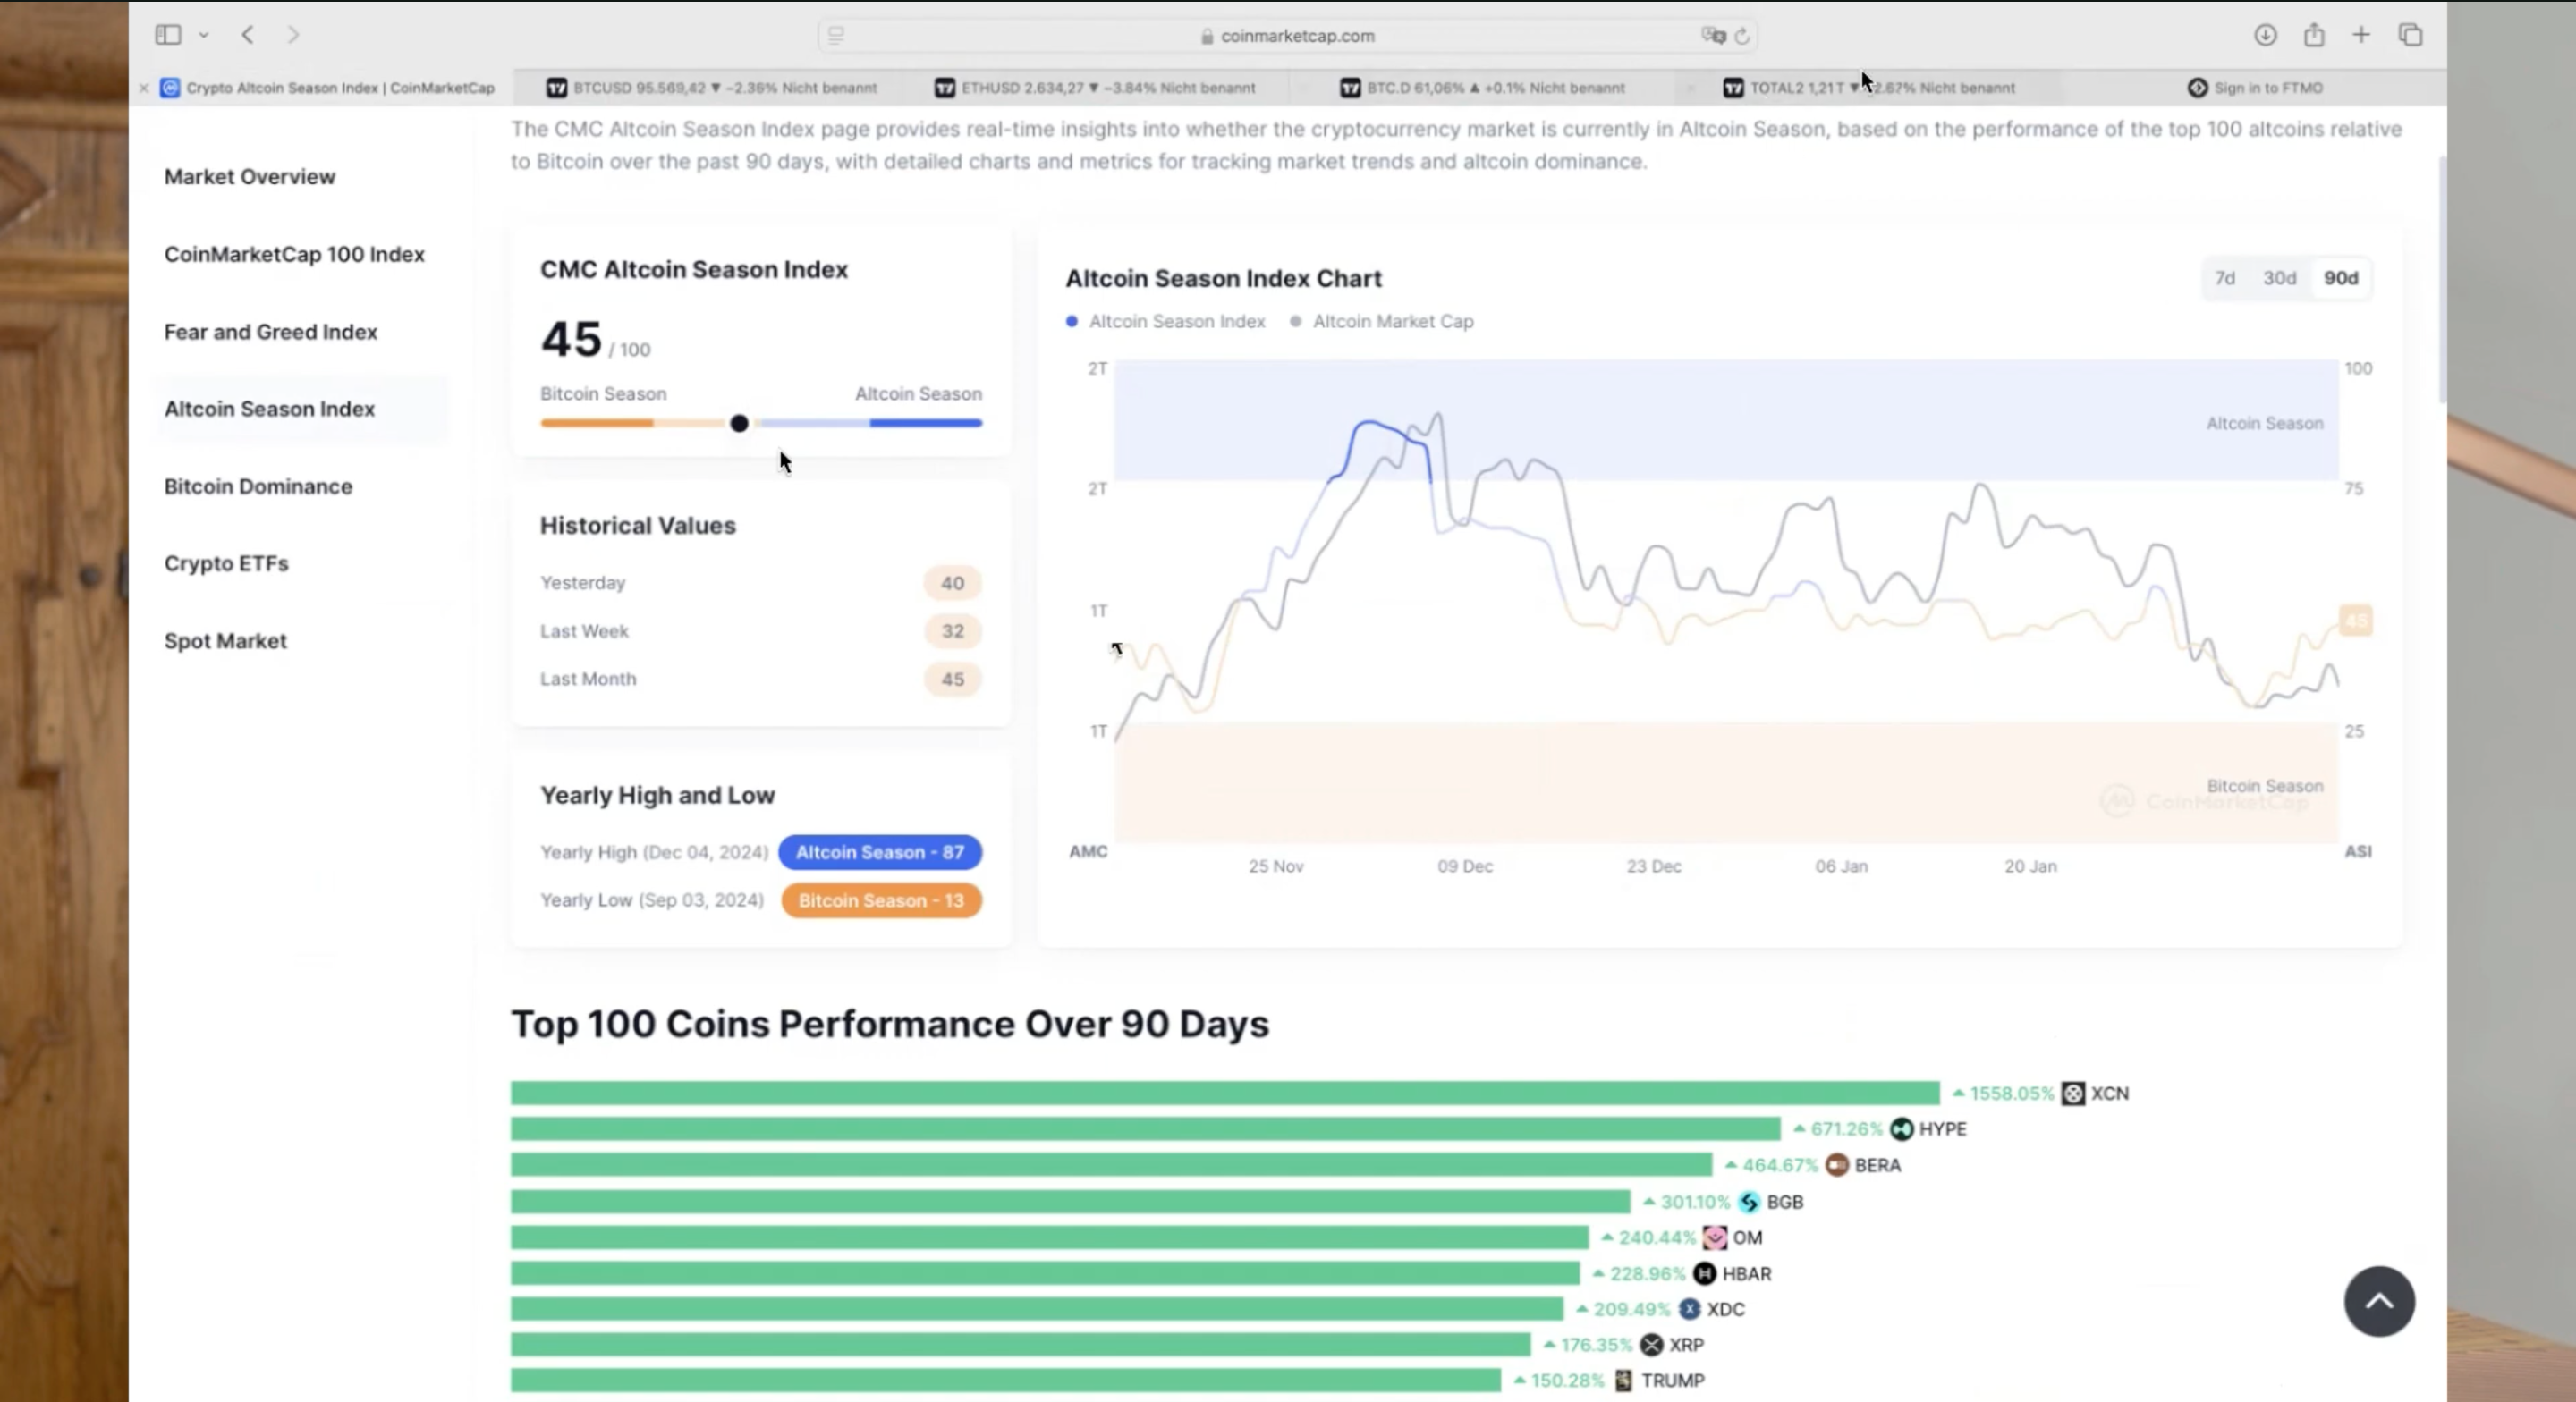Click Yesterday value 40
This screenshot has height=1402, width=2576.
coord(952,583)
